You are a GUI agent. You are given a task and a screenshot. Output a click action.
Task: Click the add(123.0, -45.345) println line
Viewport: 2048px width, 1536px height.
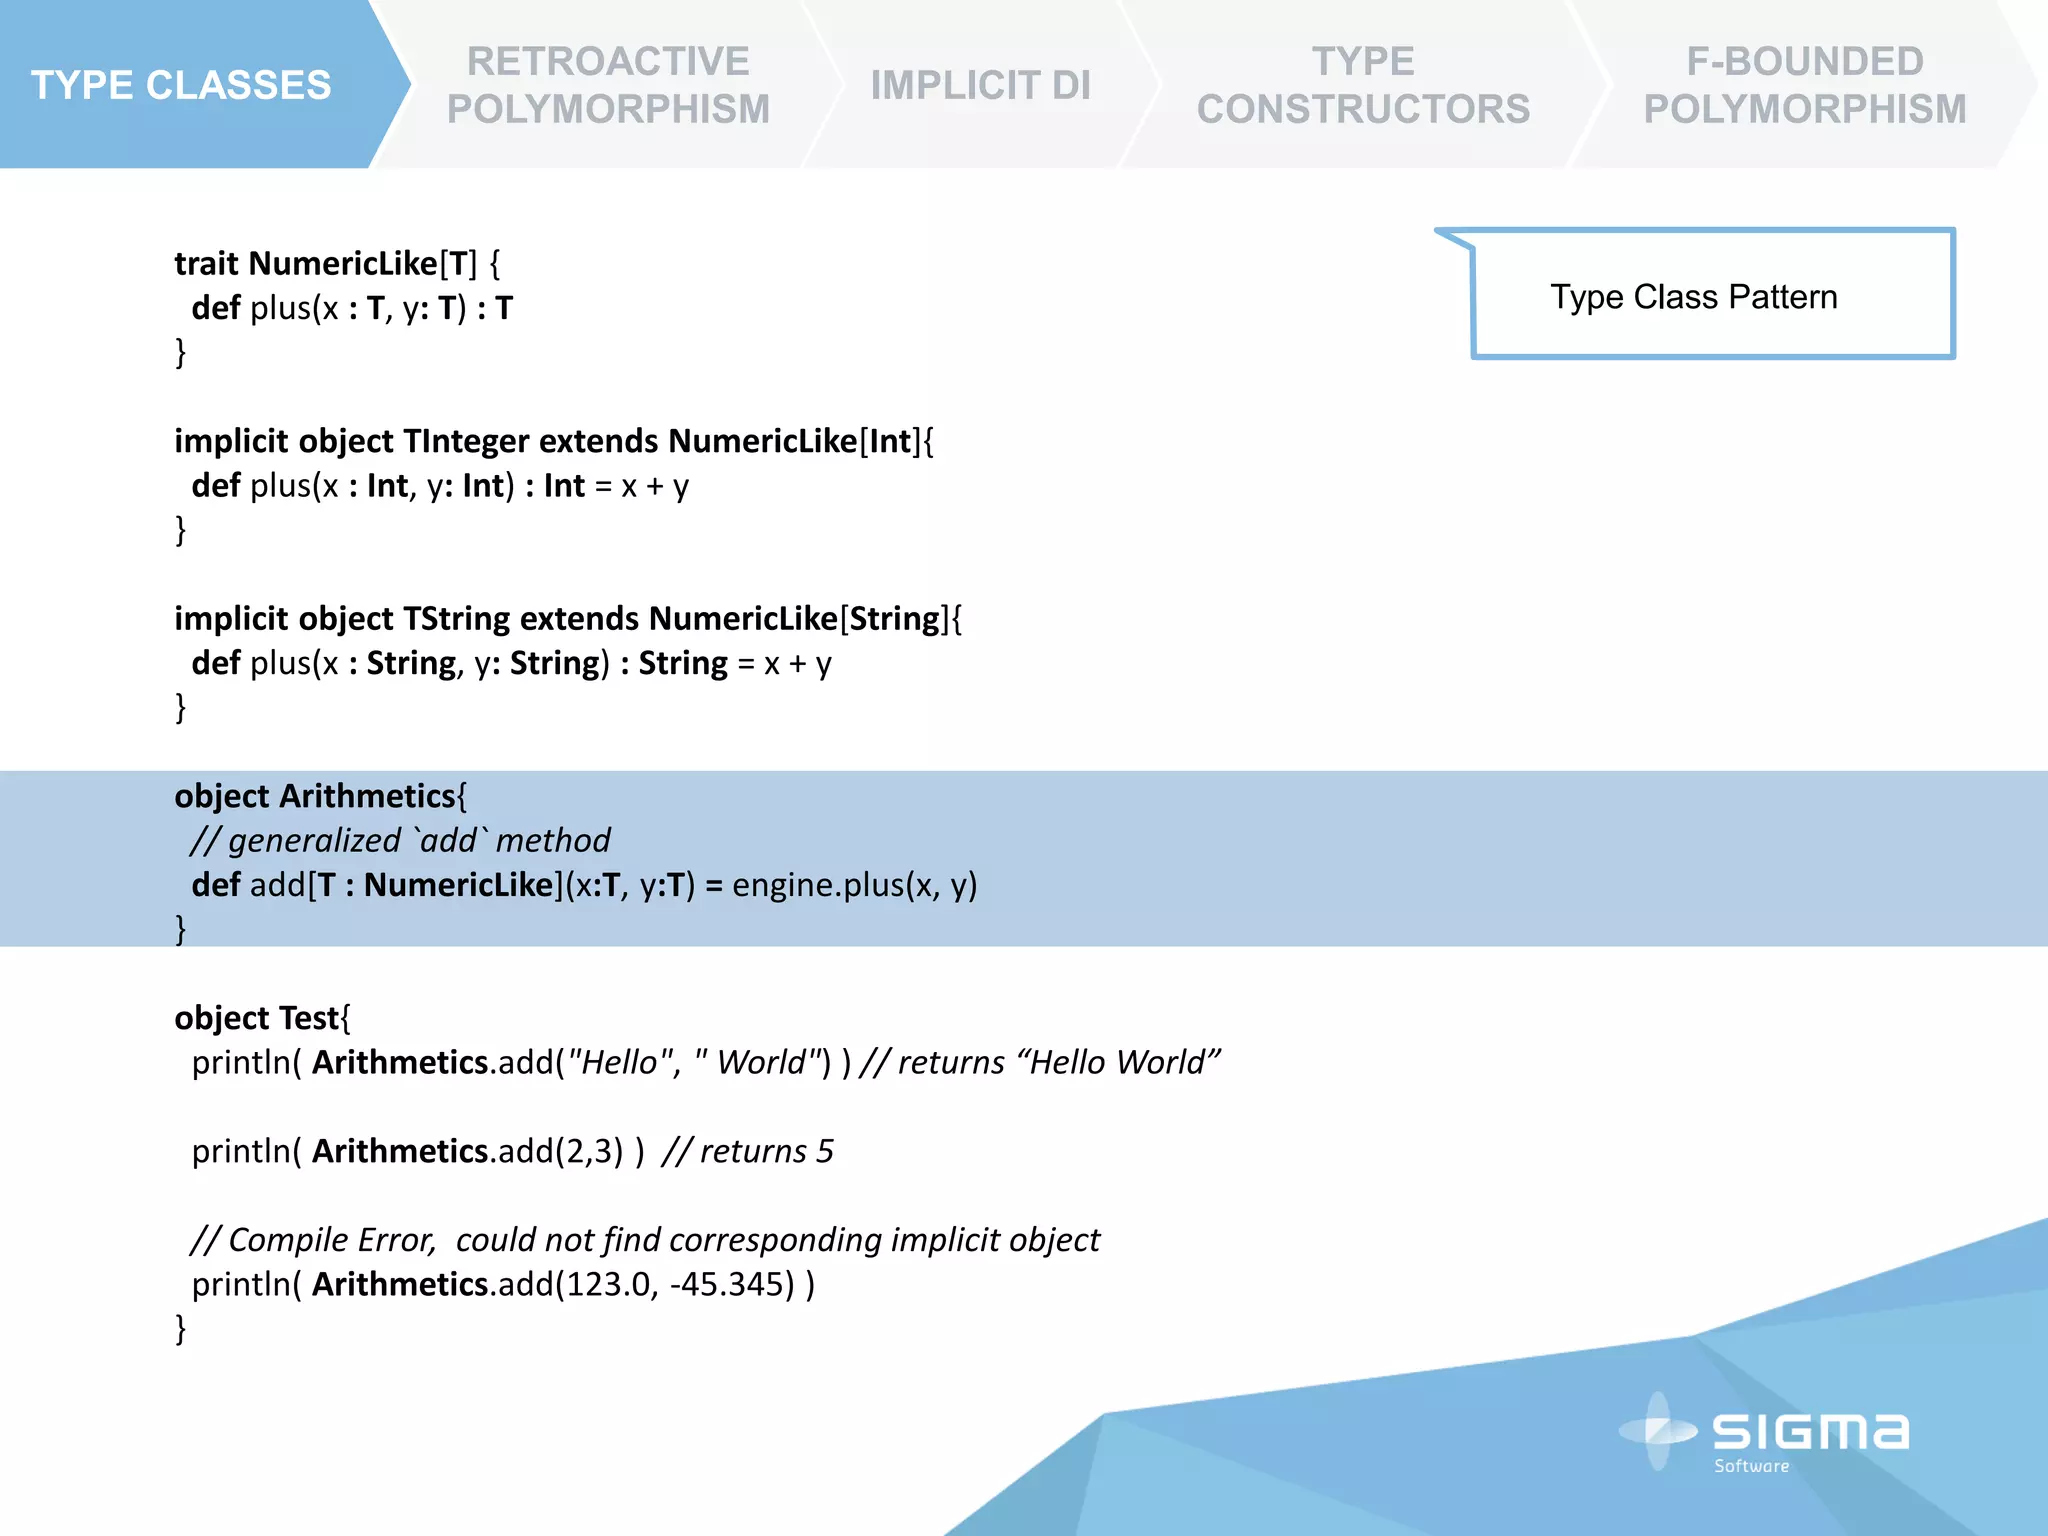point(503,1284)
